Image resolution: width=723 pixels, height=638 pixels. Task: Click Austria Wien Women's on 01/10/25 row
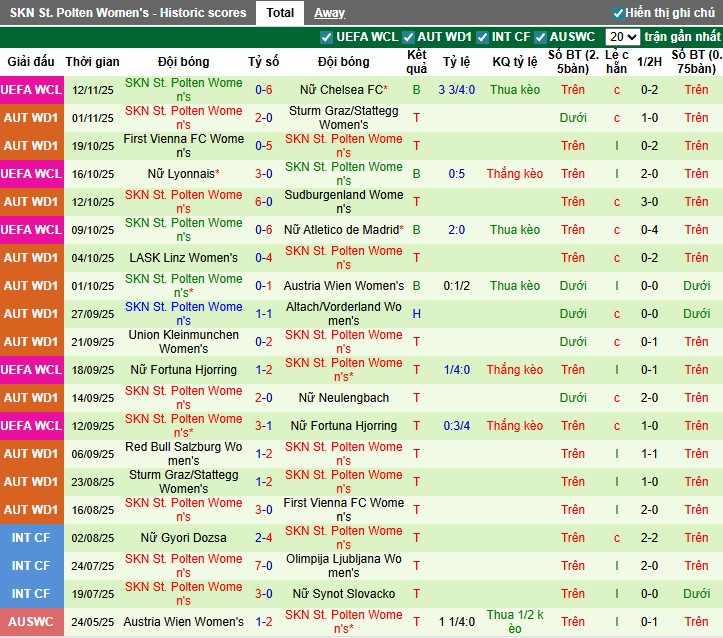coord(344,286)
